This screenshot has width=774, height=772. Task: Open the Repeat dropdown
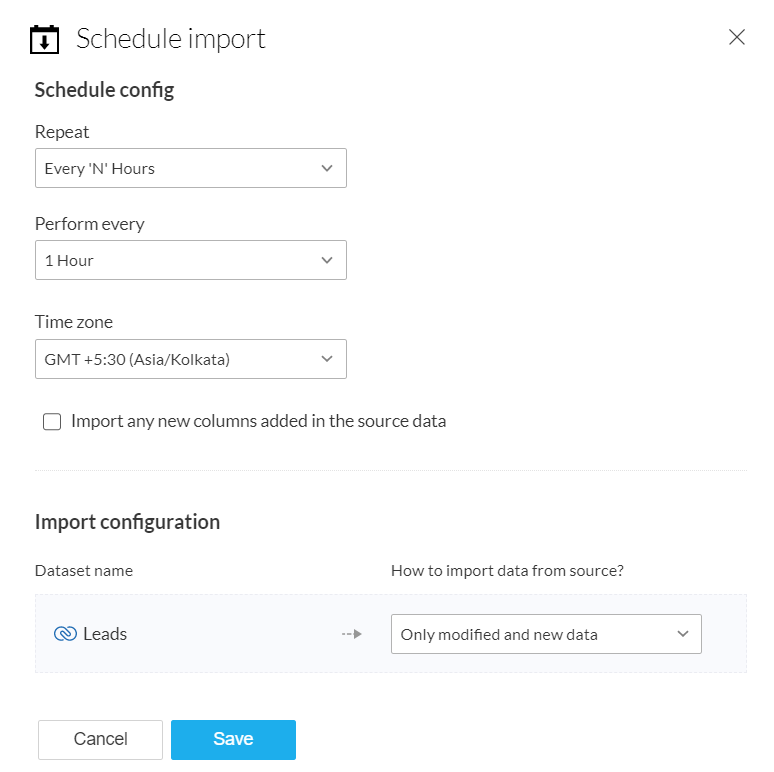click(x=191, y=168)
